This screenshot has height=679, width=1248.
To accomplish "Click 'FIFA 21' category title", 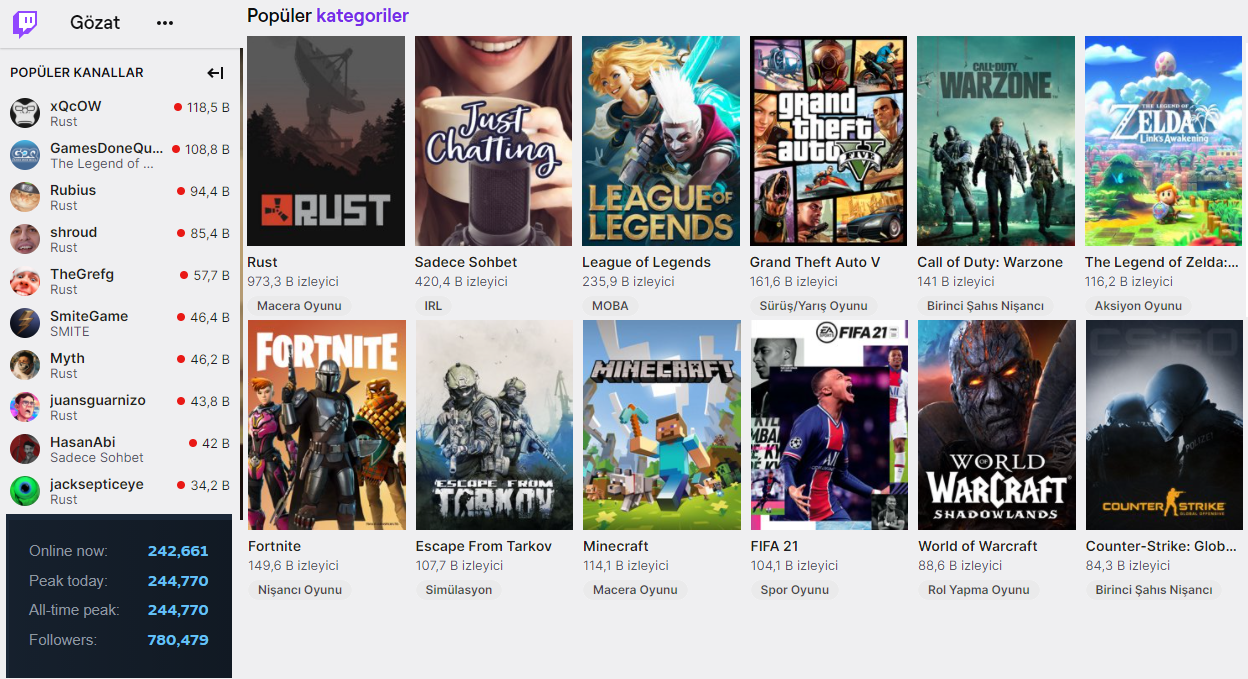I will (x=774, y=546).
